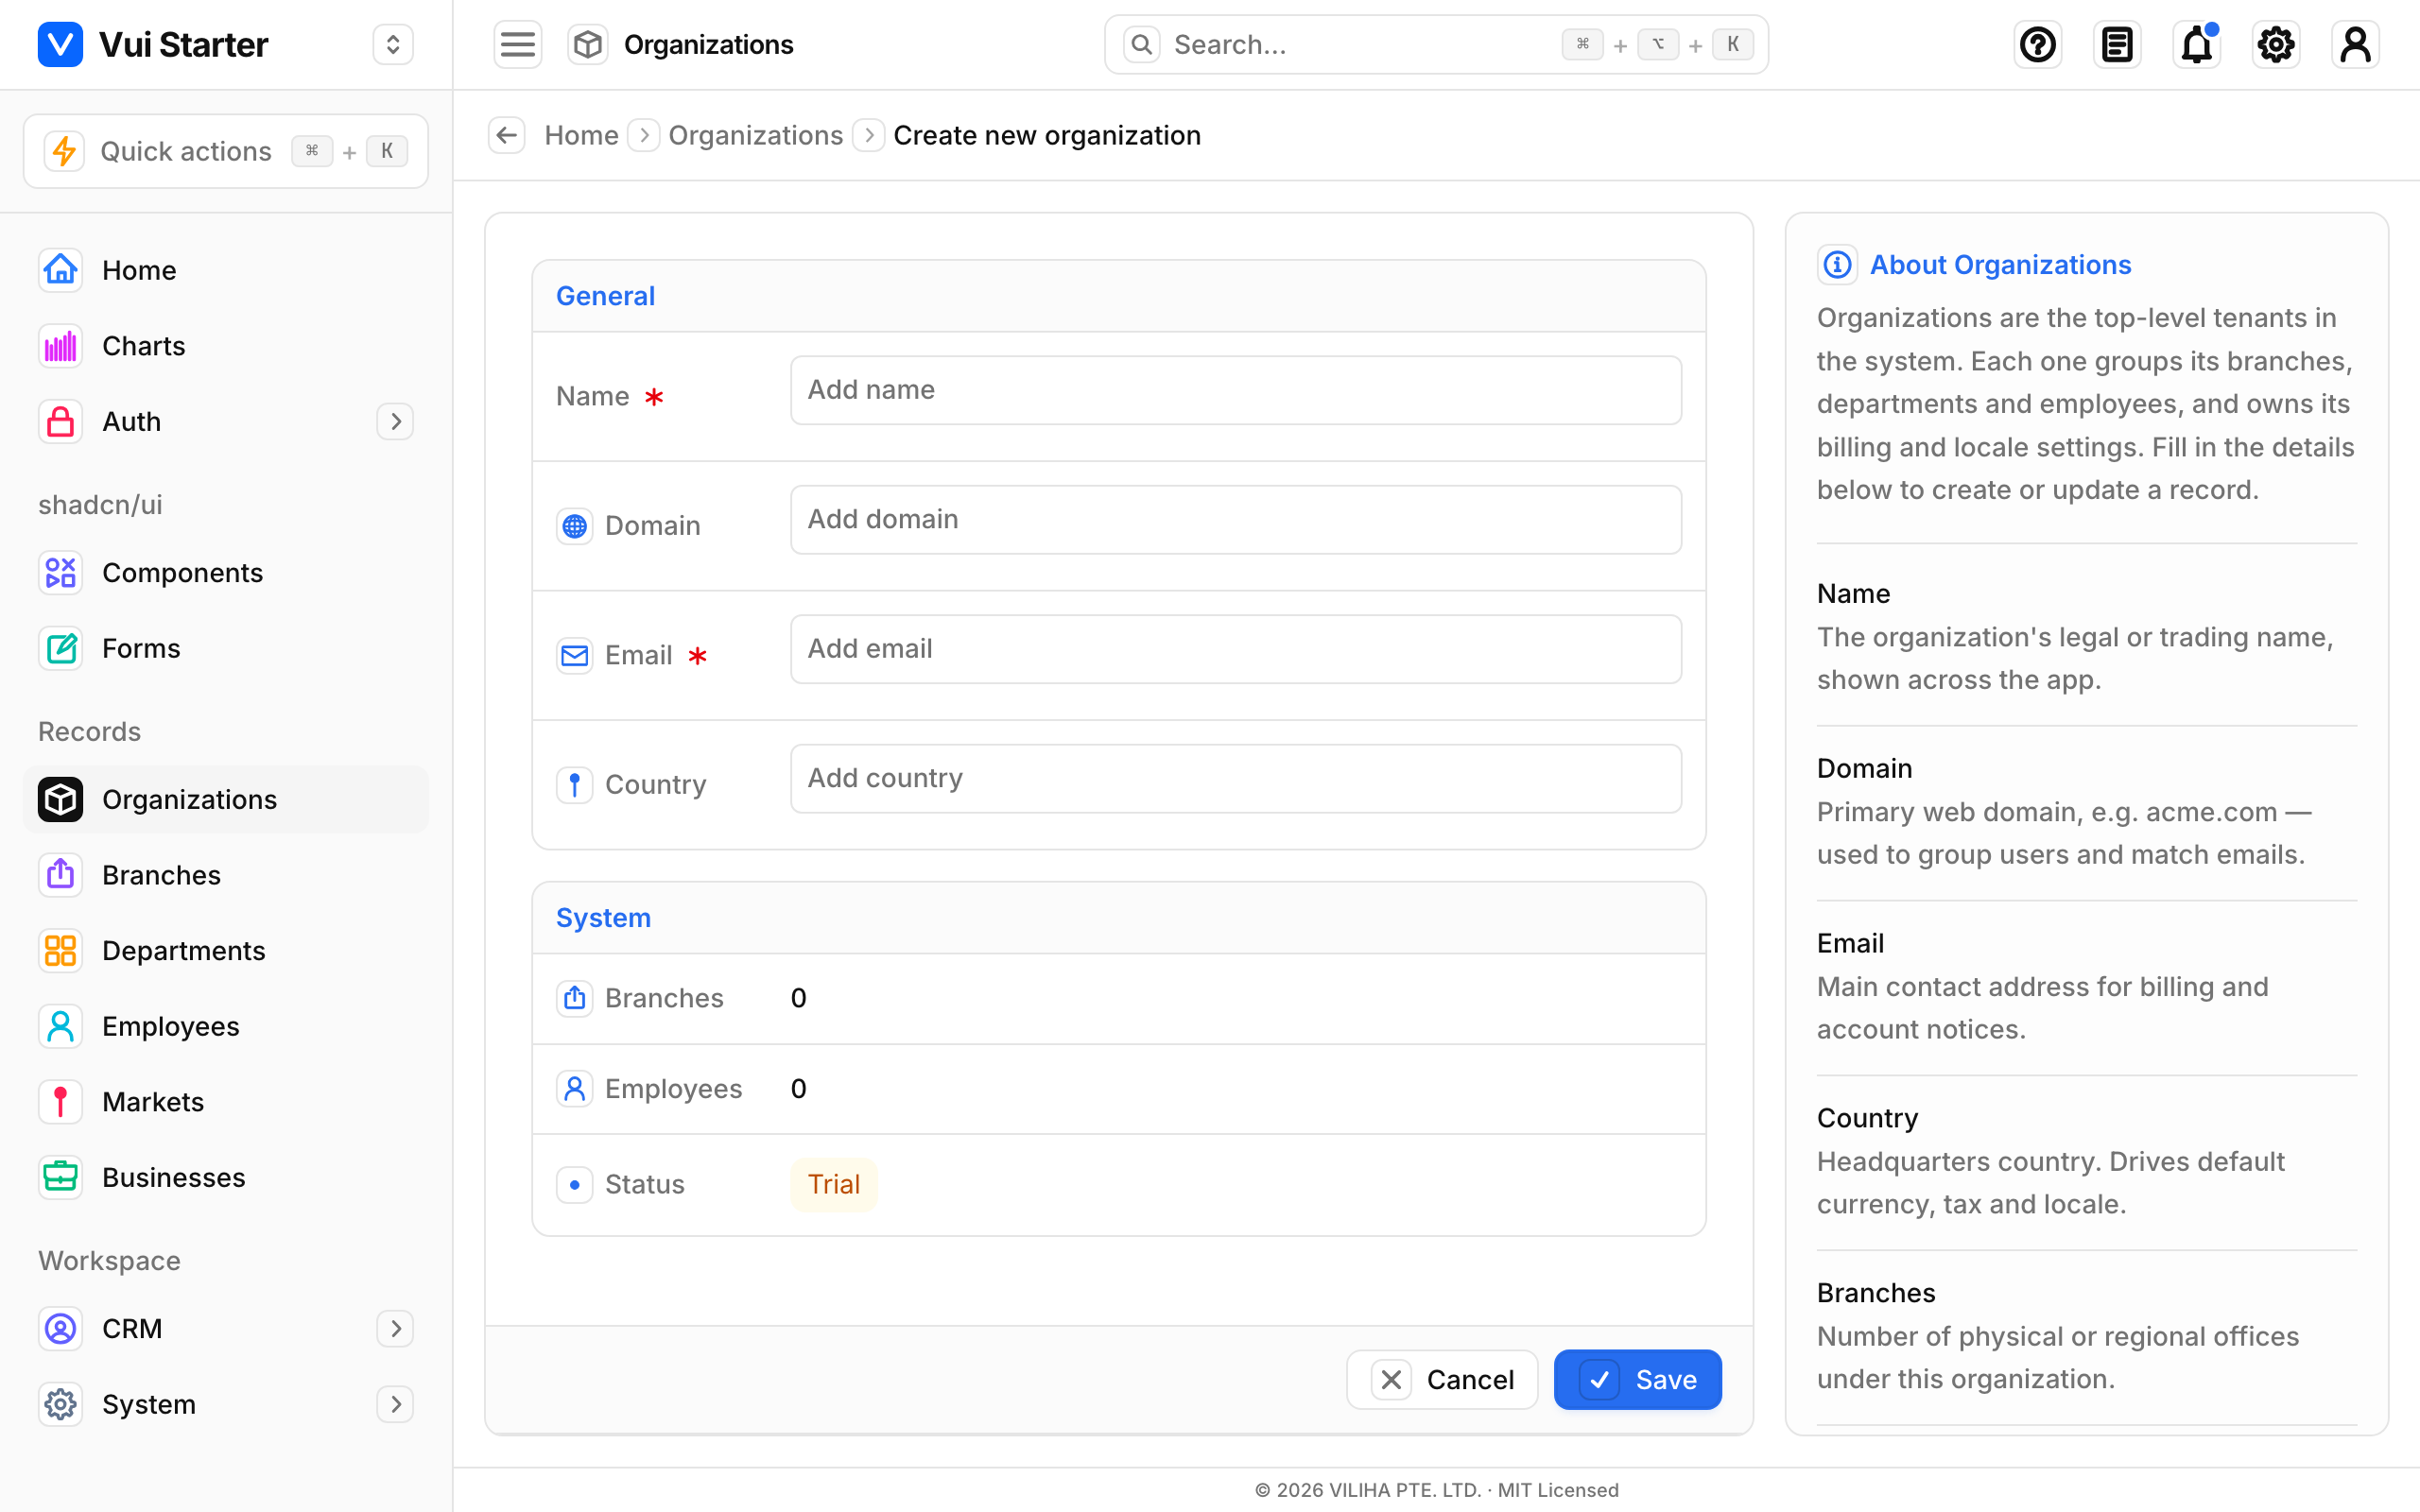Screen dimensions: 2420x1512
Task: Open Forms in the sidebar
Action: point(226,648)
